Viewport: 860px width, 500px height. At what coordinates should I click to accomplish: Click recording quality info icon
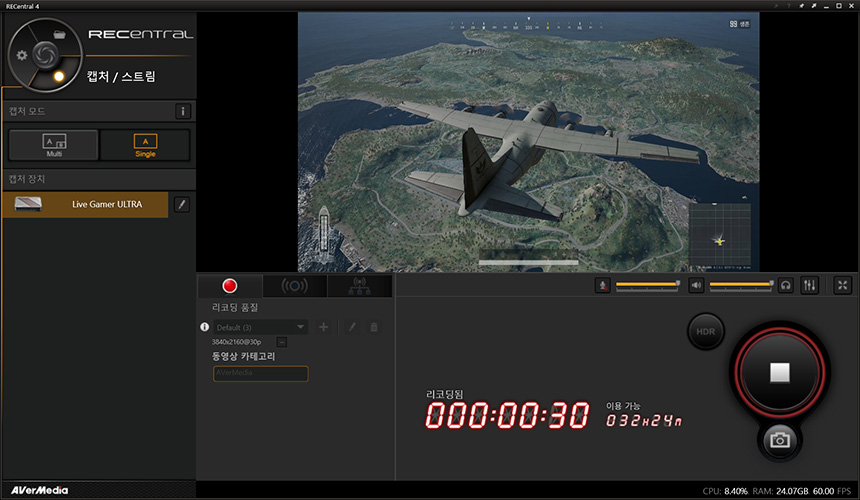point(205,327)
